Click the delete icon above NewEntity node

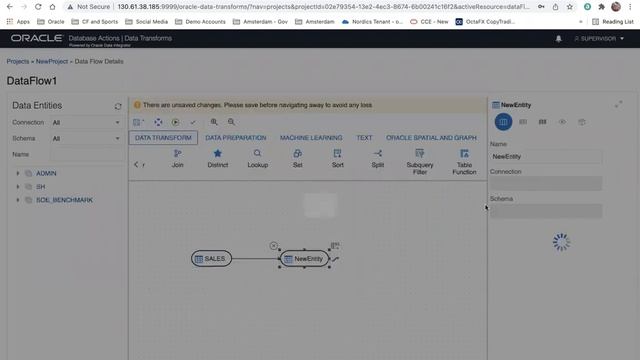click(273, 246)
